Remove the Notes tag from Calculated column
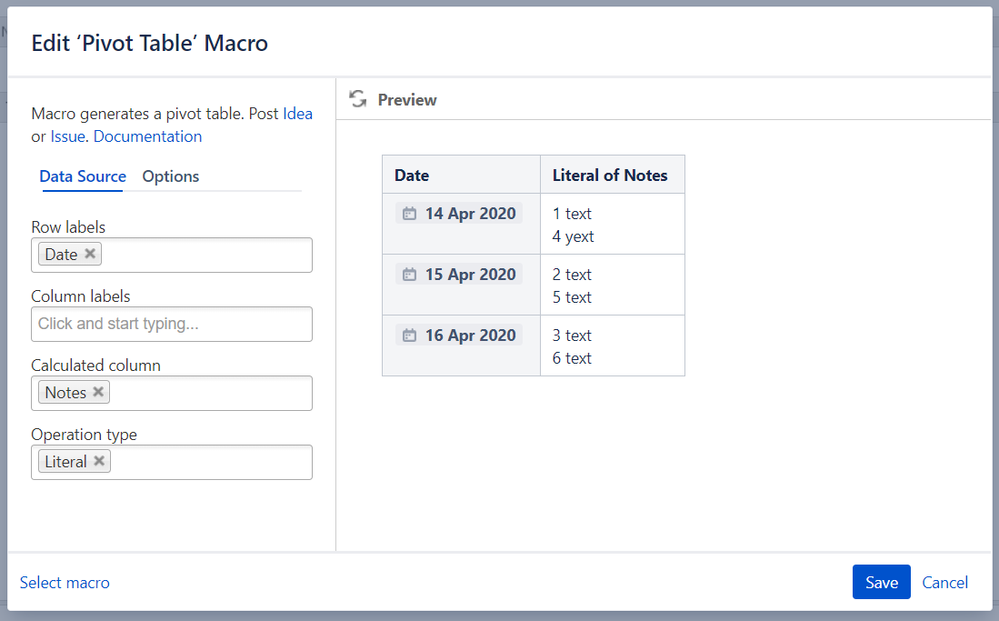This screenshot has height=621, width=999. pyautogui.click(x=98, y=392)
